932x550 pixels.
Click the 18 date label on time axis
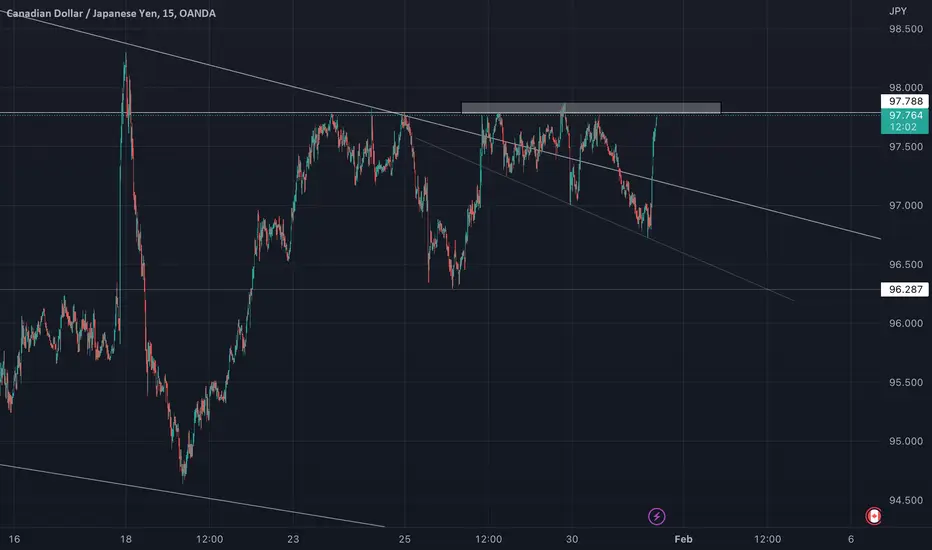coord(125,539)
